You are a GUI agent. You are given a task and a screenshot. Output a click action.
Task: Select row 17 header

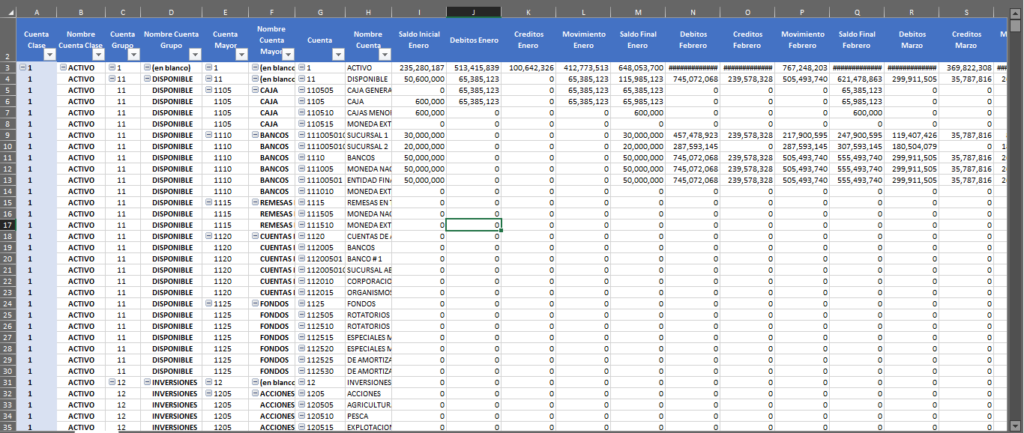point(8,225)
